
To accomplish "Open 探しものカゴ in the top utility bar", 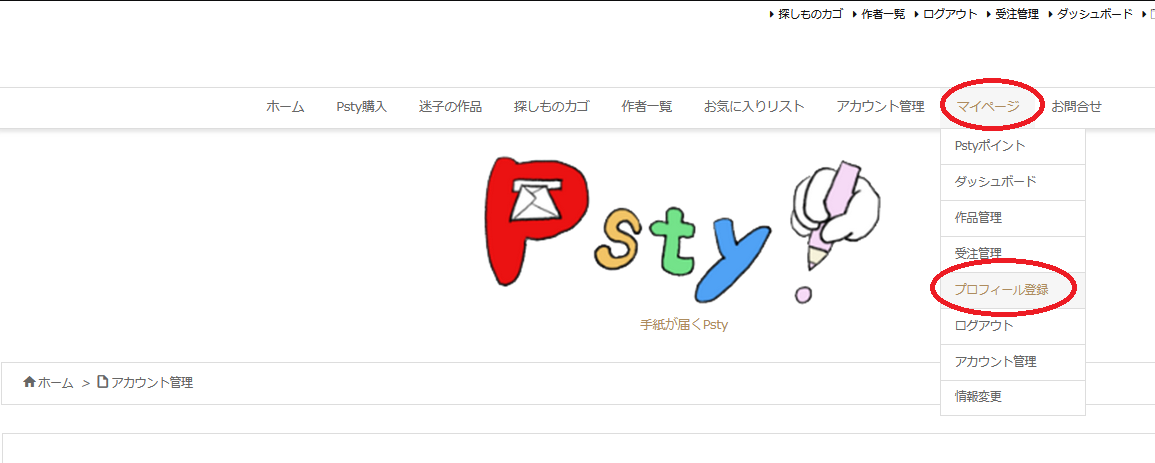I will point(810,14).
